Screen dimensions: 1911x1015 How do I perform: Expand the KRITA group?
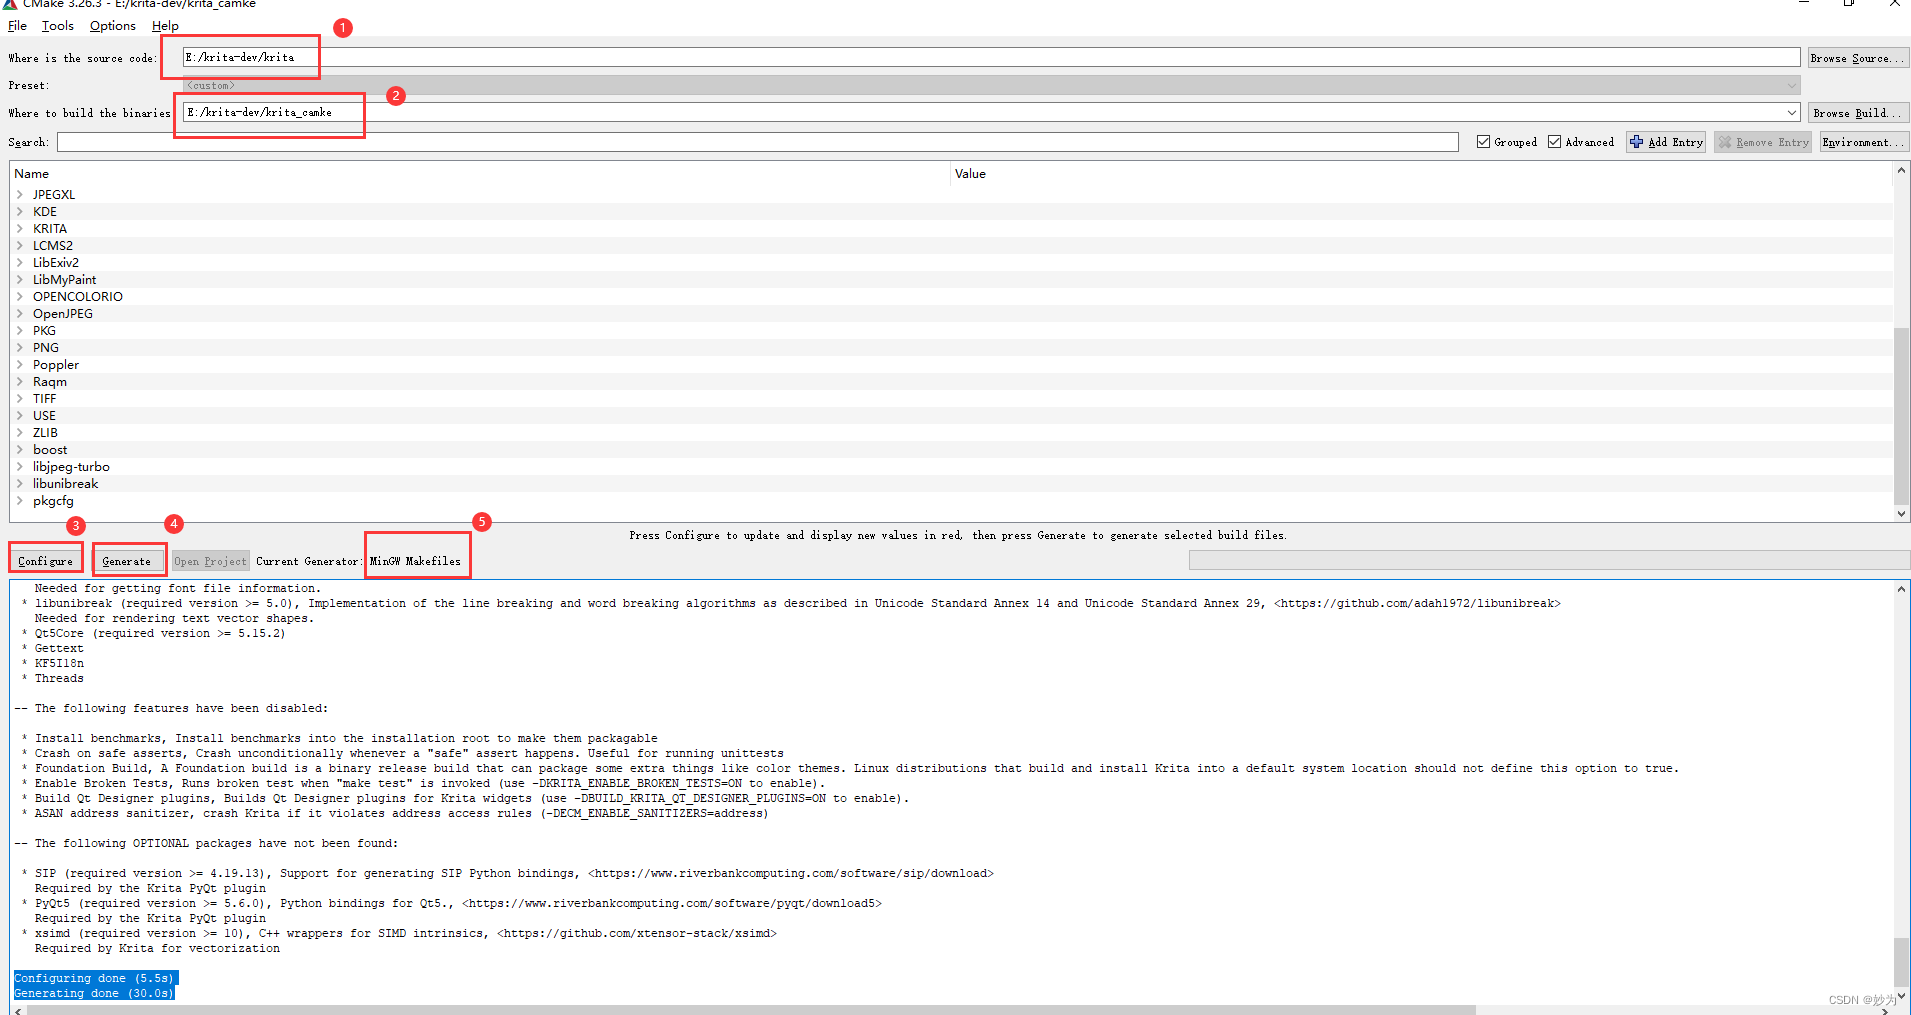[x=19, y=229]
